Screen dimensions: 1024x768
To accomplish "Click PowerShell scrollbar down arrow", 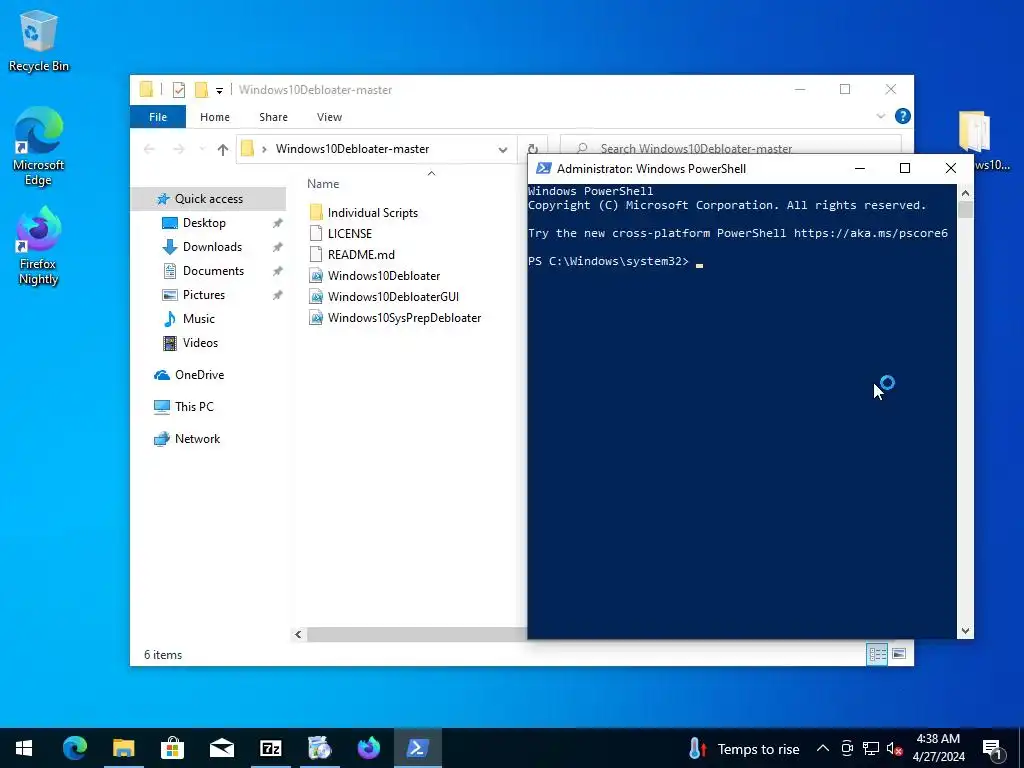I will 965,631.
